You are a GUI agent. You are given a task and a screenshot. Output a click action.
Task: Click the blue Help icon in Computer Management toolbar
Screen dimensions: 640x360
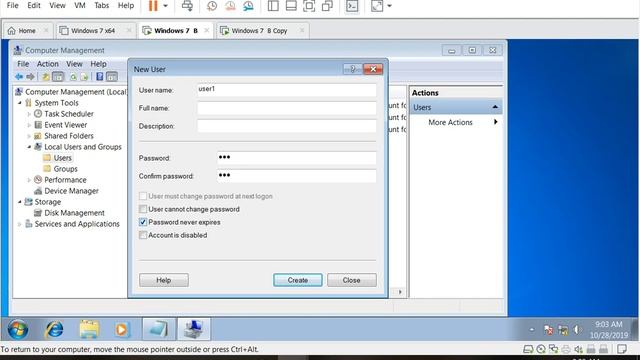point(100,77)
